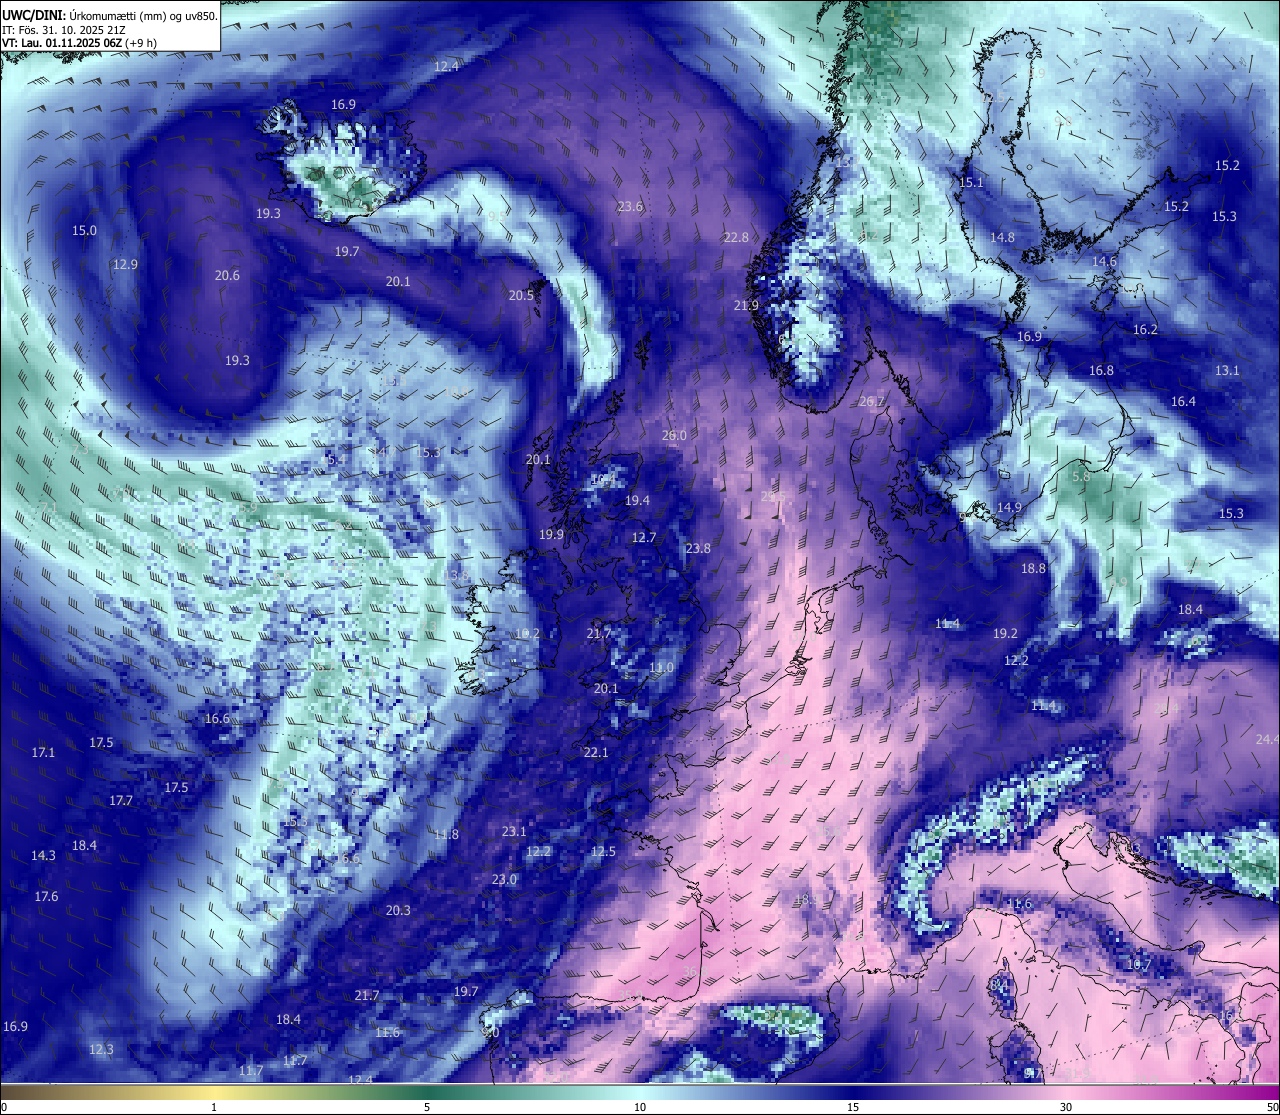Click the 12.3 value label
Viewport: 1280px width, 1115px height.
101,1050
